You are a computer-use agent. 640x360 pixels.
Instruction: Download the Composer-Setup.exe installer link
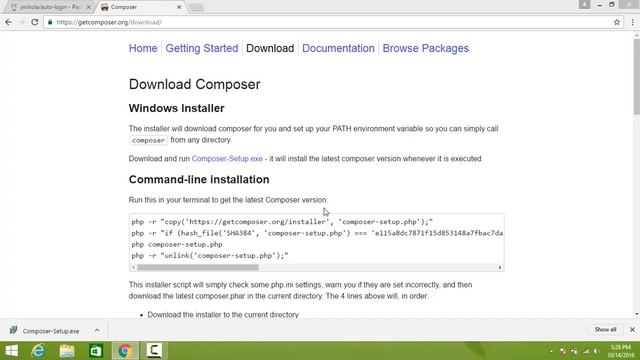(x=227, y=158)
